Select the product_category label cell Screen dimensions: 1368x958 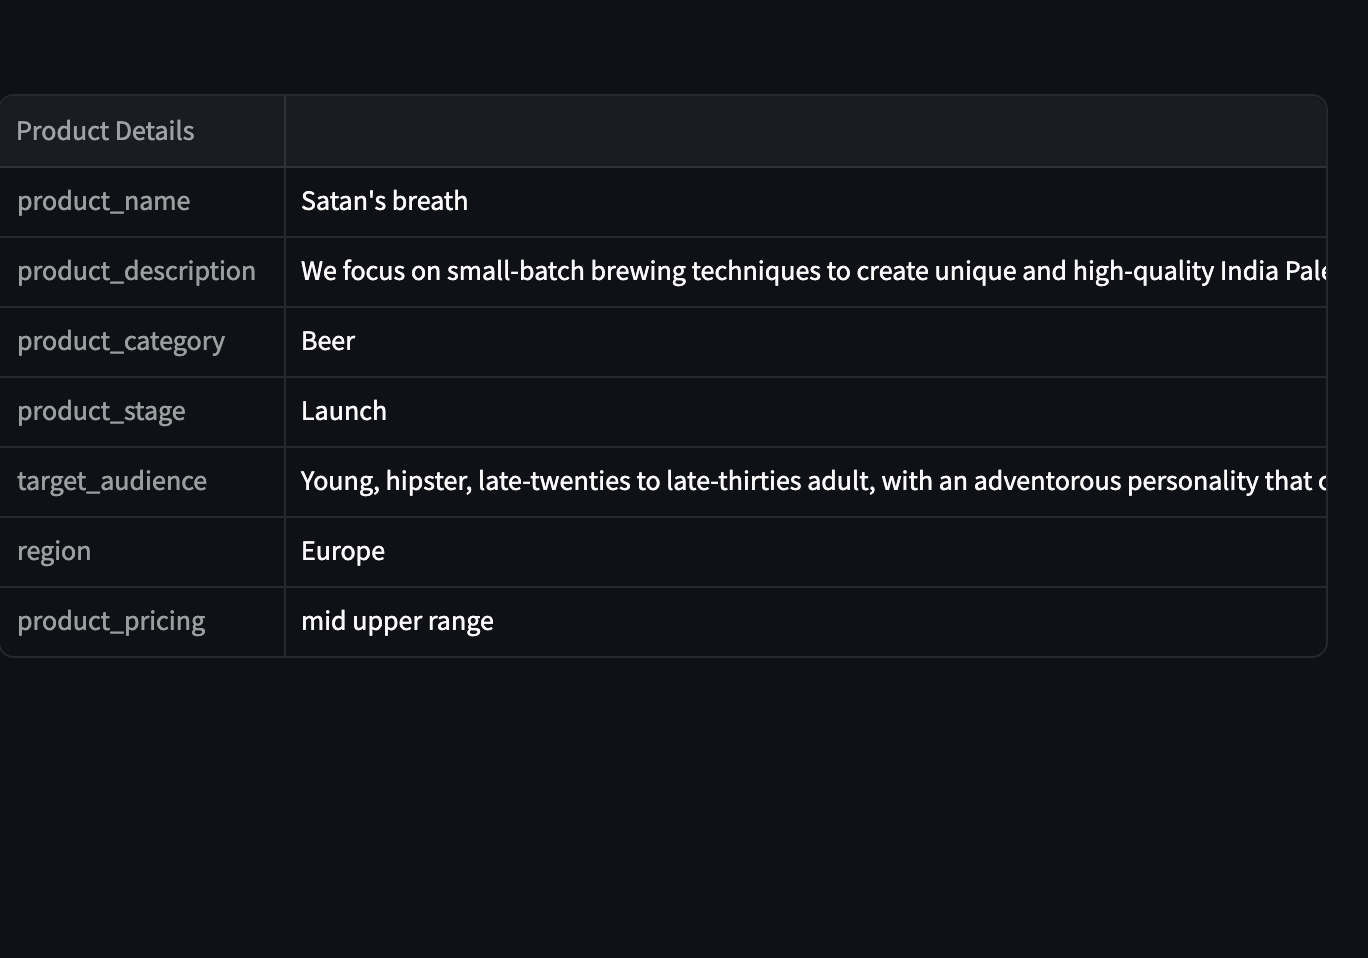142,342
